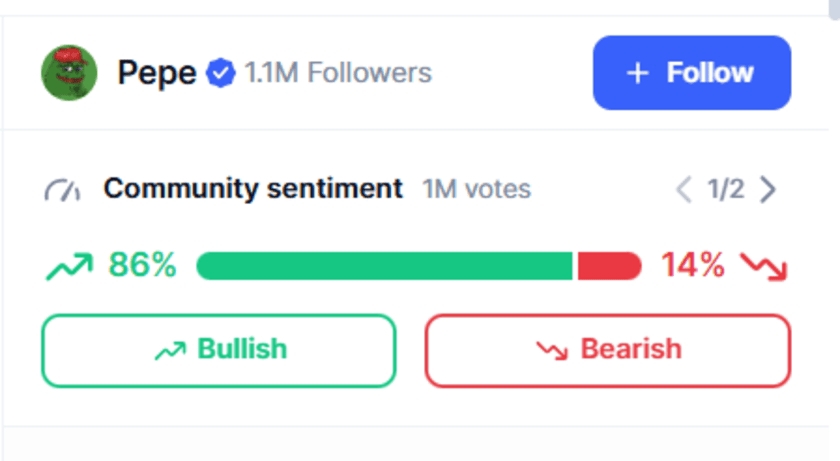Screen dimensions: 840x461
Task: Open the 1.1M Followers link
Action: 338,73
